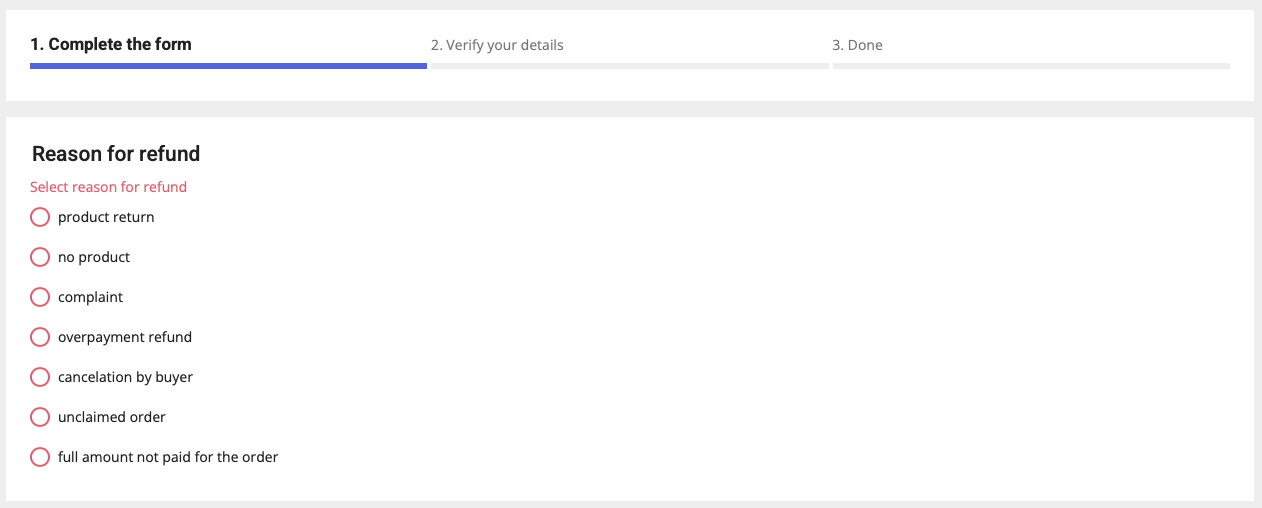The width and height of the screenshot is (1262, 508).
Task: Mark the 'cancelation by buyer' radio button
Action: coord(40,377)
